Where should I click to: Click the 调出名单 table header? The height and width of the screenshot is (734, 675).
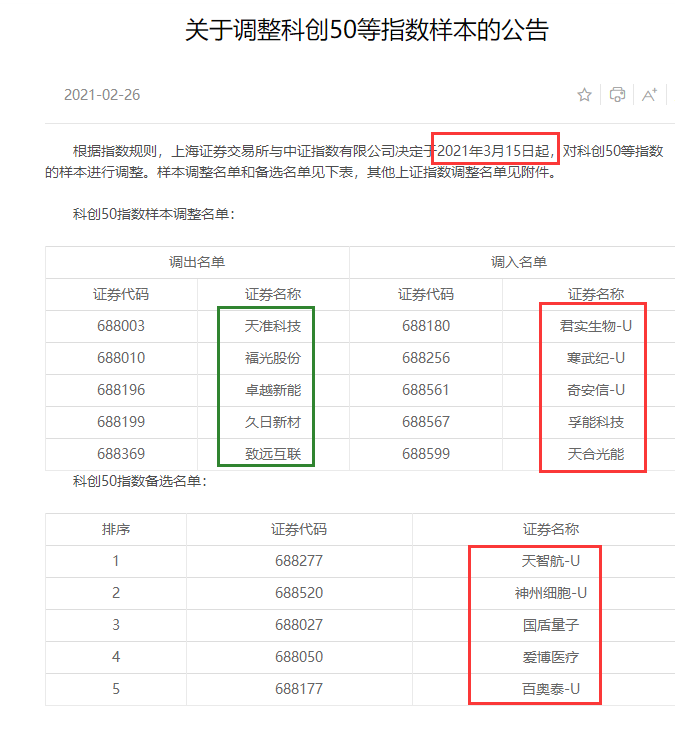tap(197, 262)
